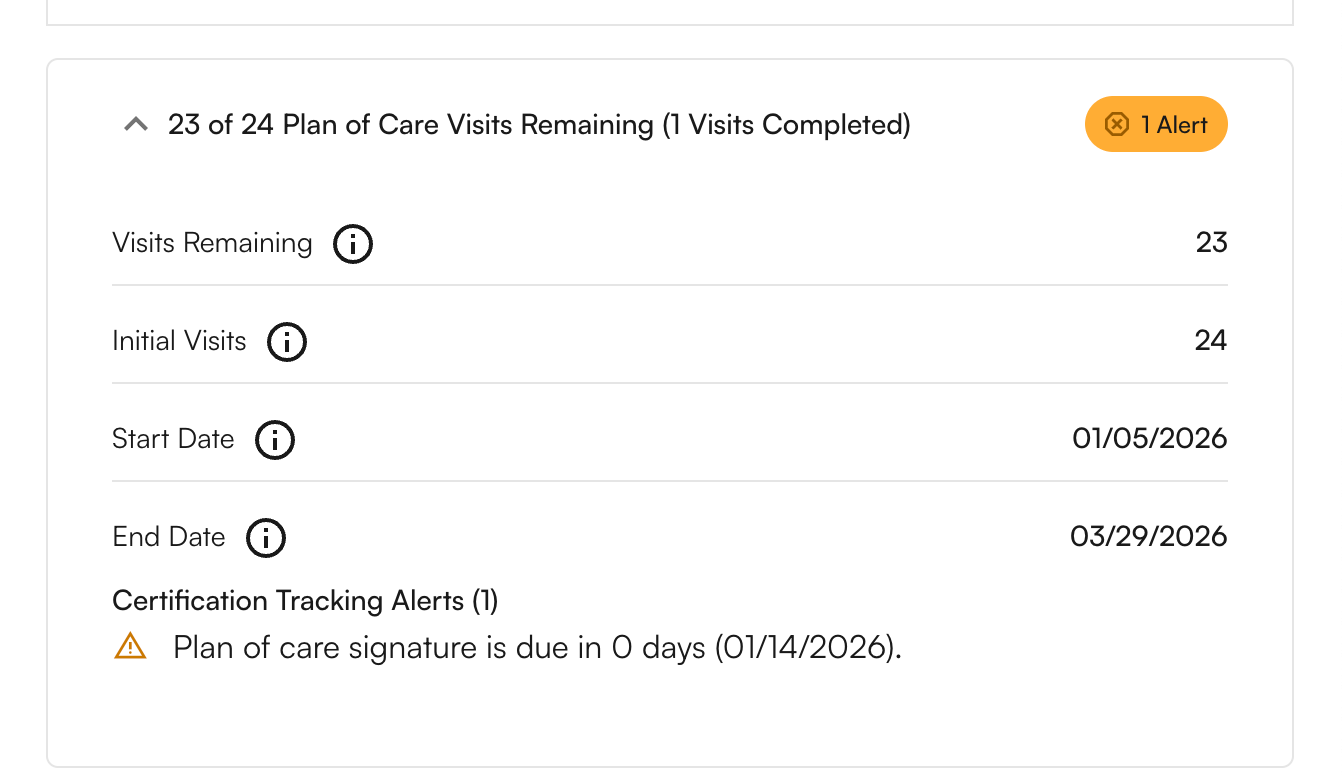This screenshot has height=778, width=1342.
Task: Select the Plan of Care Visits header text
Action: point(540,124)
